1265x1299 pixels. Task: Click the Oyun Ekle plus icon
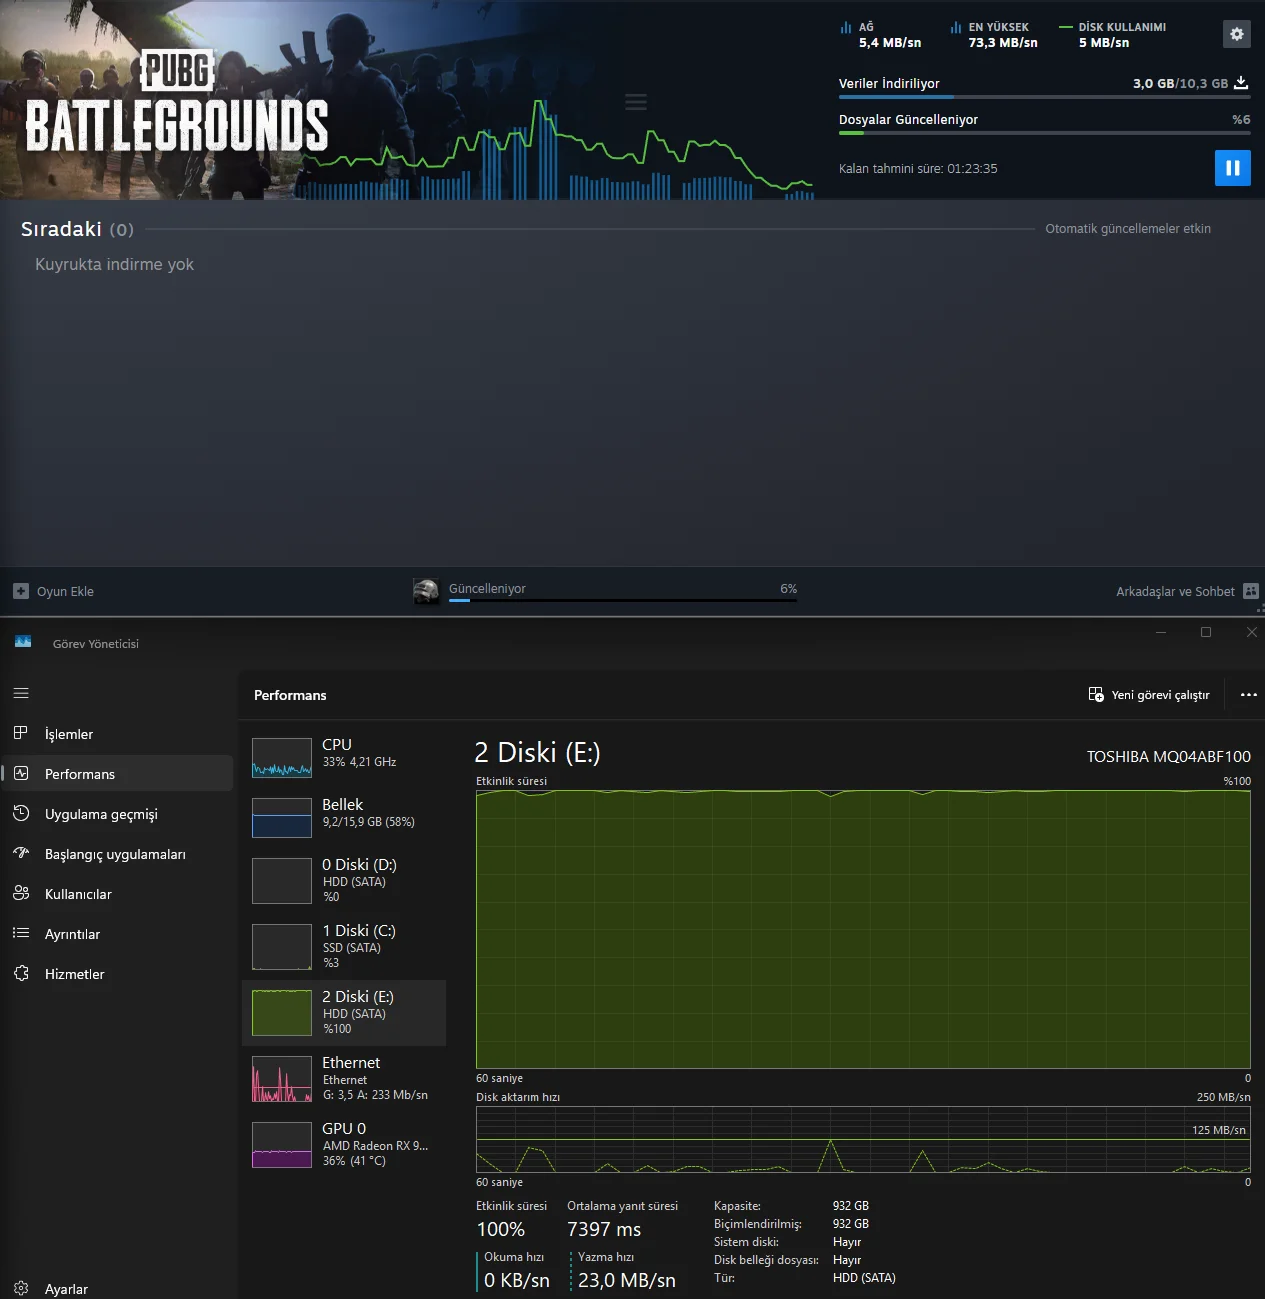[x=21, y=591]
